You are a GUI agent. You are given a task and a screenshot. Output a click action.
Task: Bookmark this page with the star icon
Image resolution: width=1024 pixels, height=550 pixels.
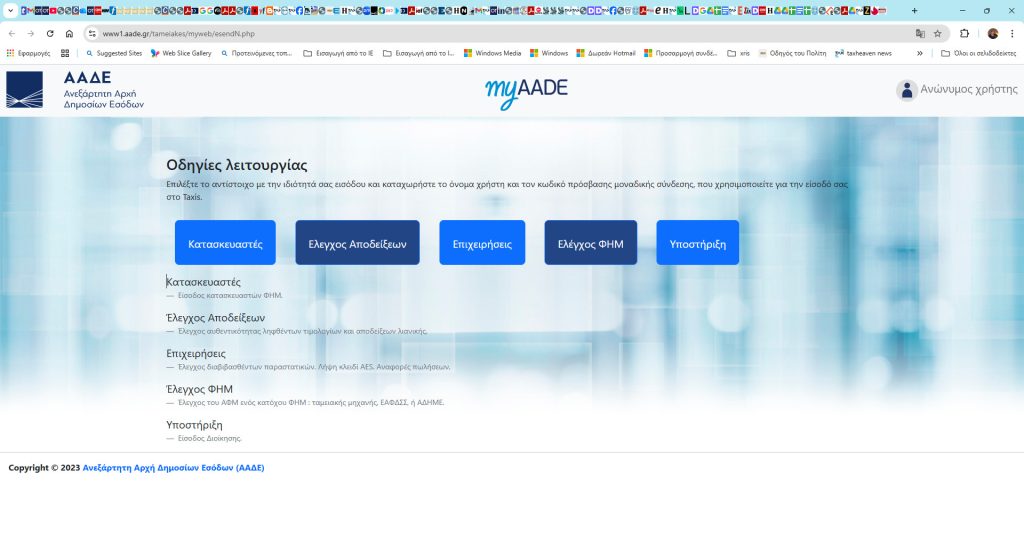click(x=937, y=33)
